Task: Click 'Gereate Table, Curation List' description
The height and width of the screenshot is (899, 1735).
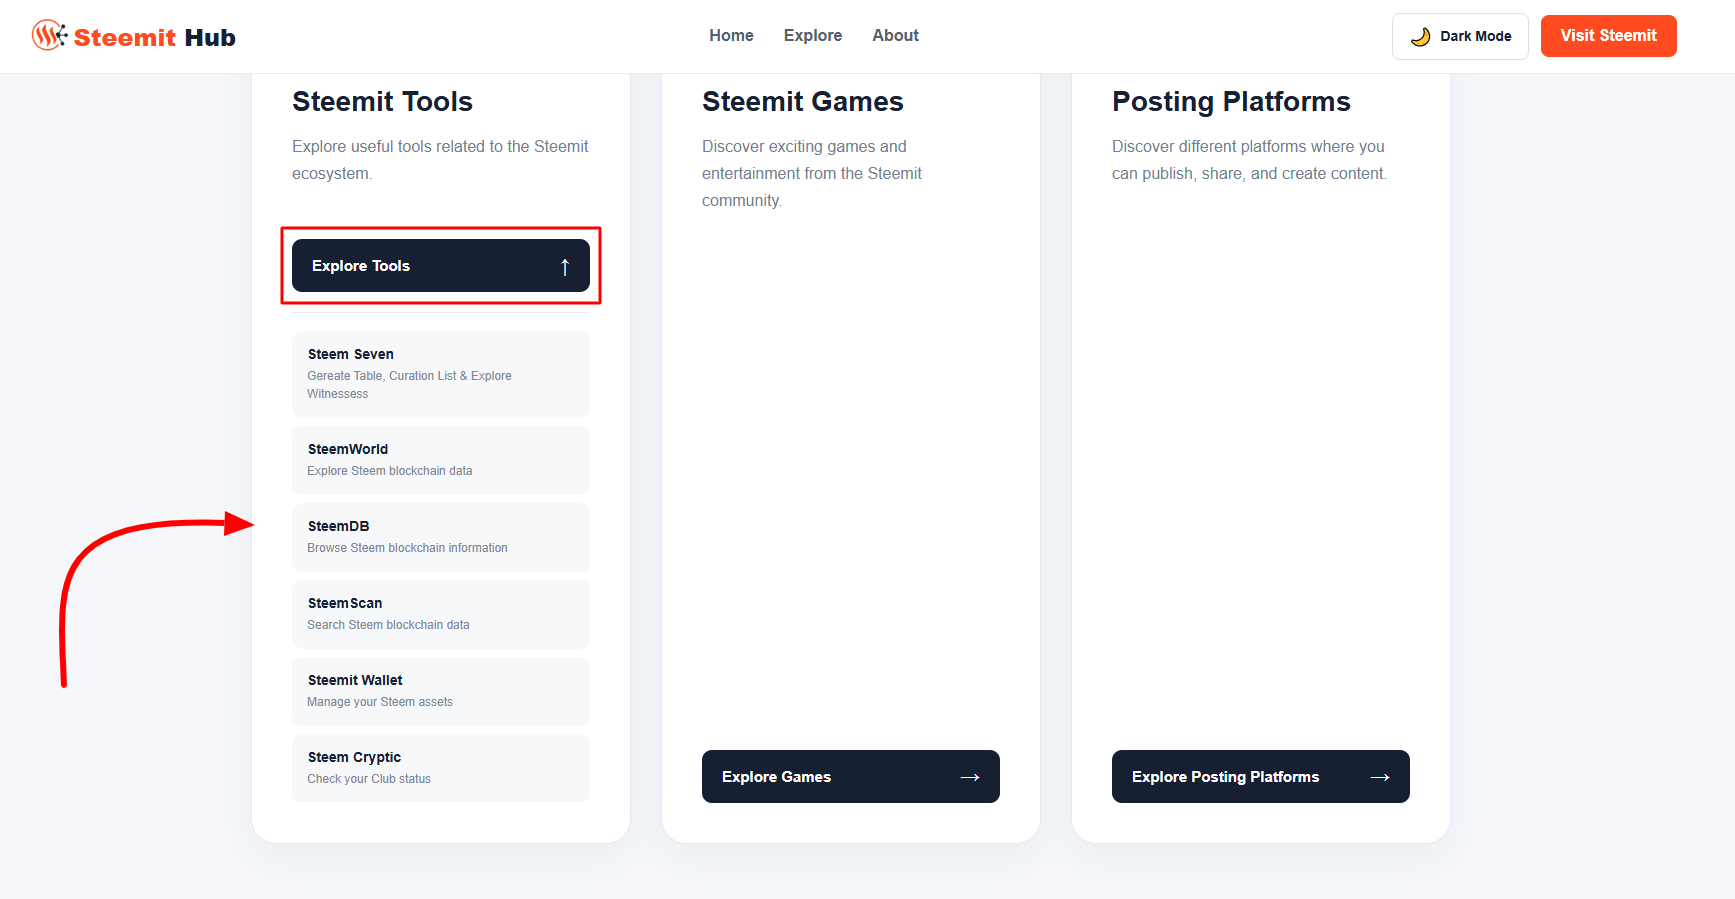Action: 409,385
